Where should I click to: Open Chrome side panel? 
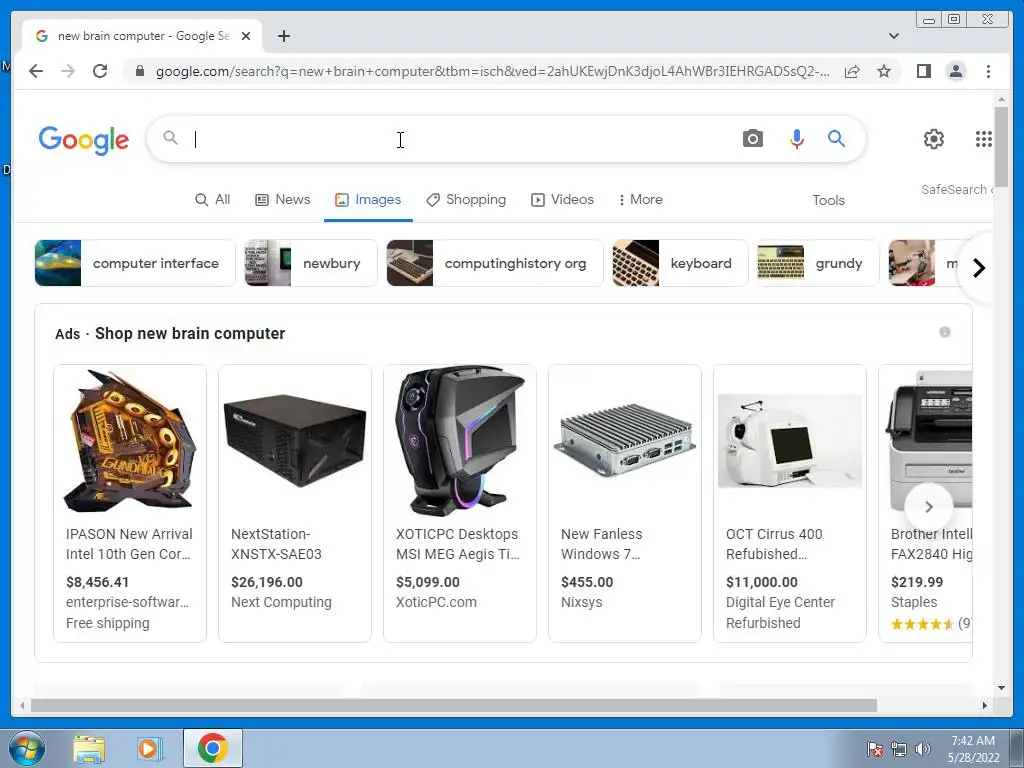click(x=923, y=71)
